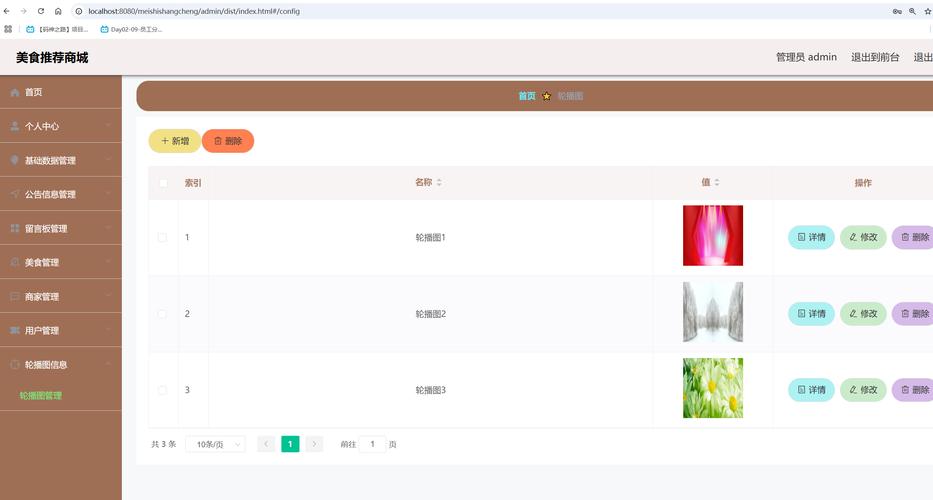Expand the 用户管理 menu arrow

[x=108, y=329]
